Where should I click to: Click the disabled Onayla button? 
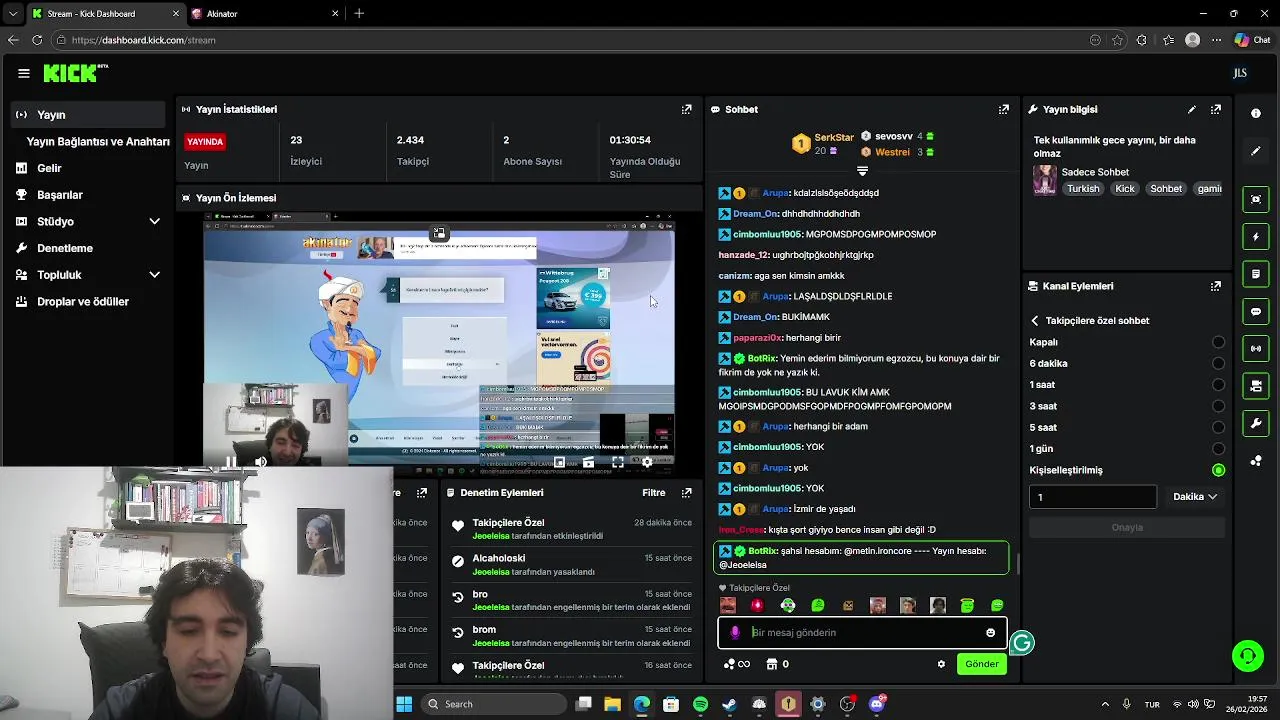click(x=1127, y=528)
